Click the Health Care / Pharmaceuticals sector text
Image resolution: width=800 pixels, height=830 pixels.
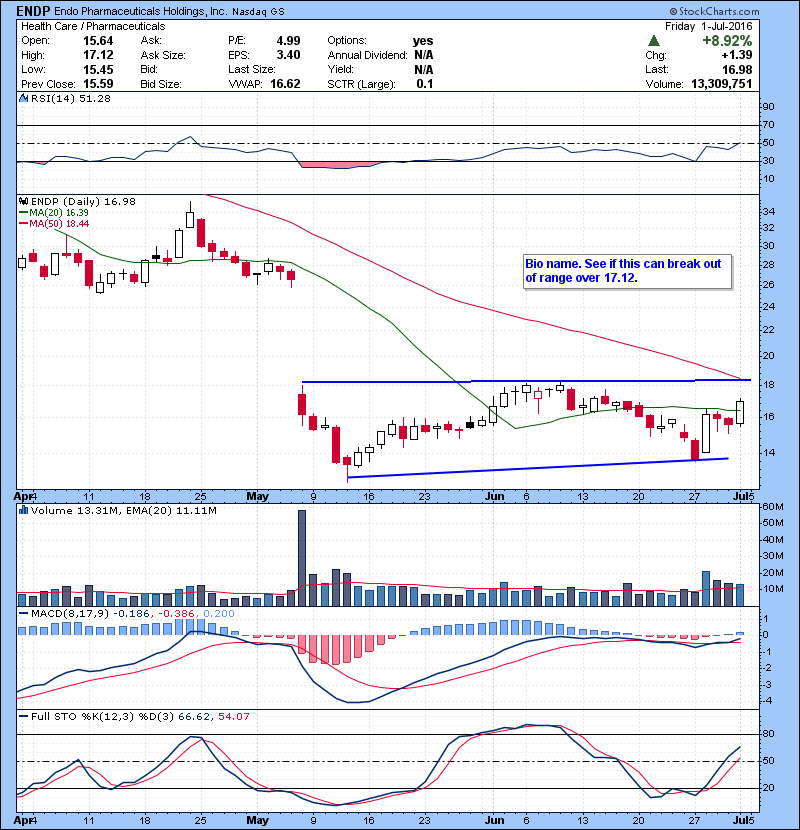(x=93, y=26)
